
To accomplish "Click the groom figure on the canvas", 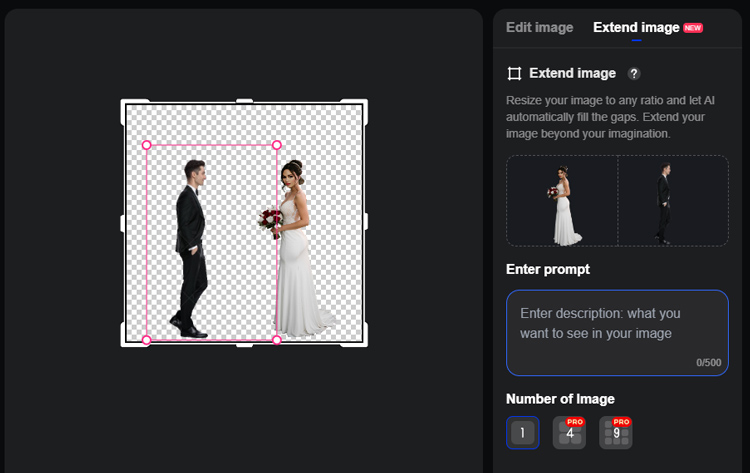I will 190,249.
